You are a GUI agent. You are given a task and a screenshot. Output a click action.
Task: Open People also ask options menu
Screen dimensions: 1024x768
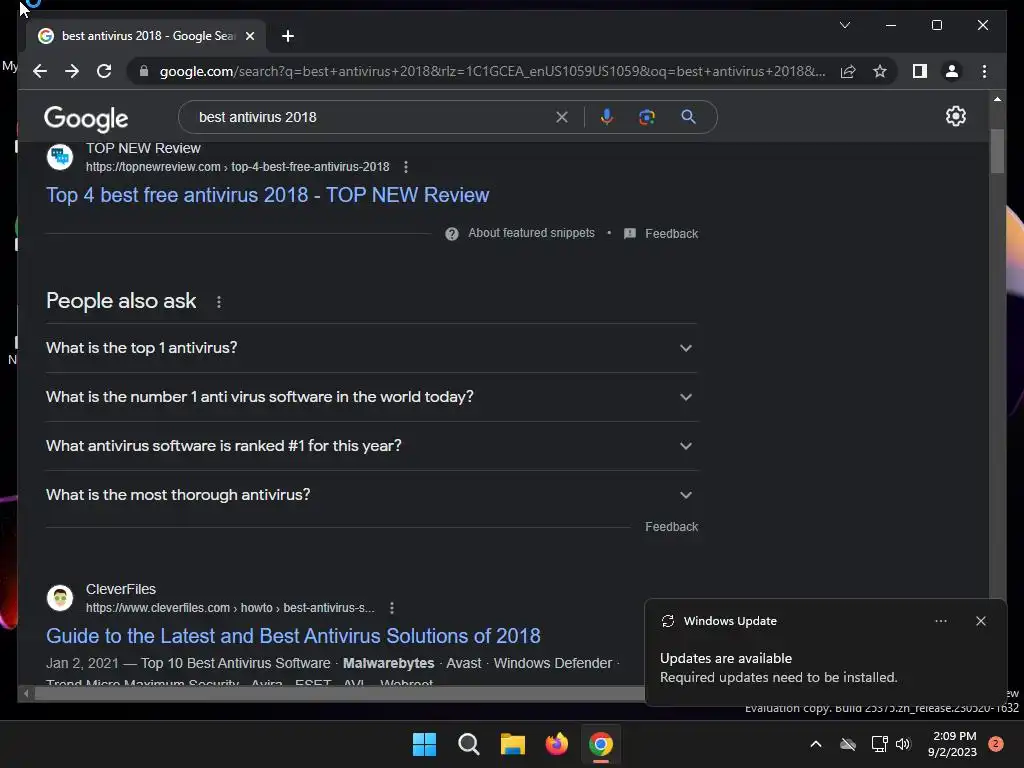tap(219, 302)
